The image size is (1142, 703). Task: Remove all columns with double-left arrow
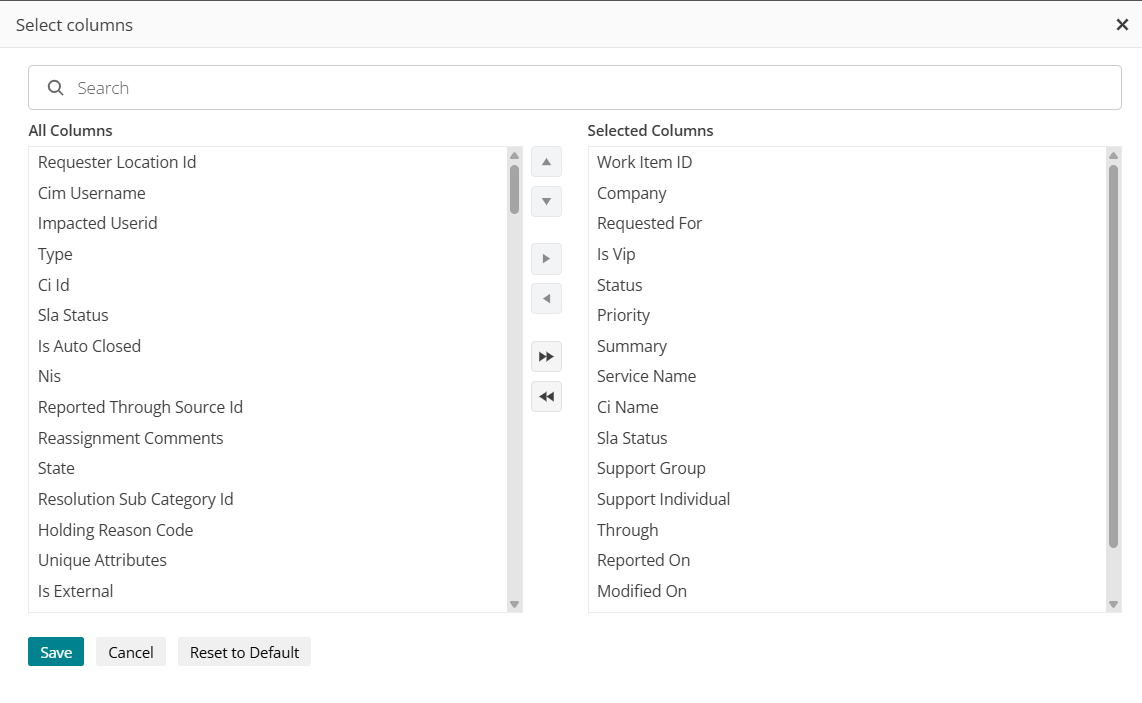[x=546, y=397]
